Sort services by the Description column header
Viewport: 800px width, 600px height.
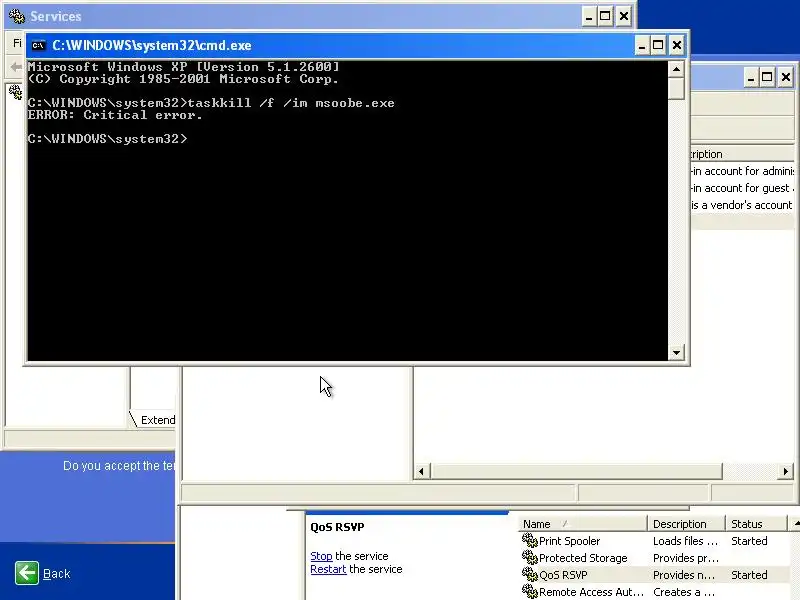coord(686,524)
